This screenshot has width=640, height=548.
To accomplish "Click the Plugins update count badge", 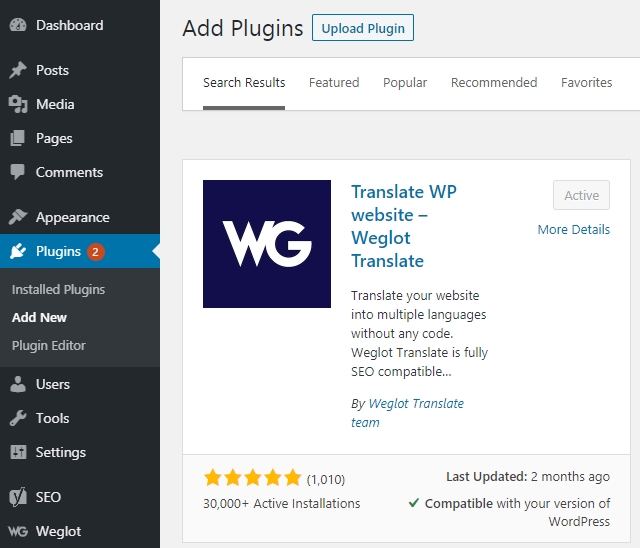I will click(95, 252).
